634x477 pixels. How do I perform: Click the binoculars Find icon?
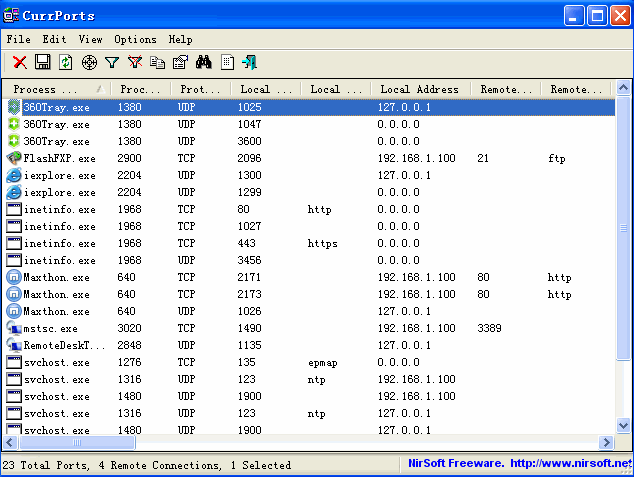pos(203,62)
